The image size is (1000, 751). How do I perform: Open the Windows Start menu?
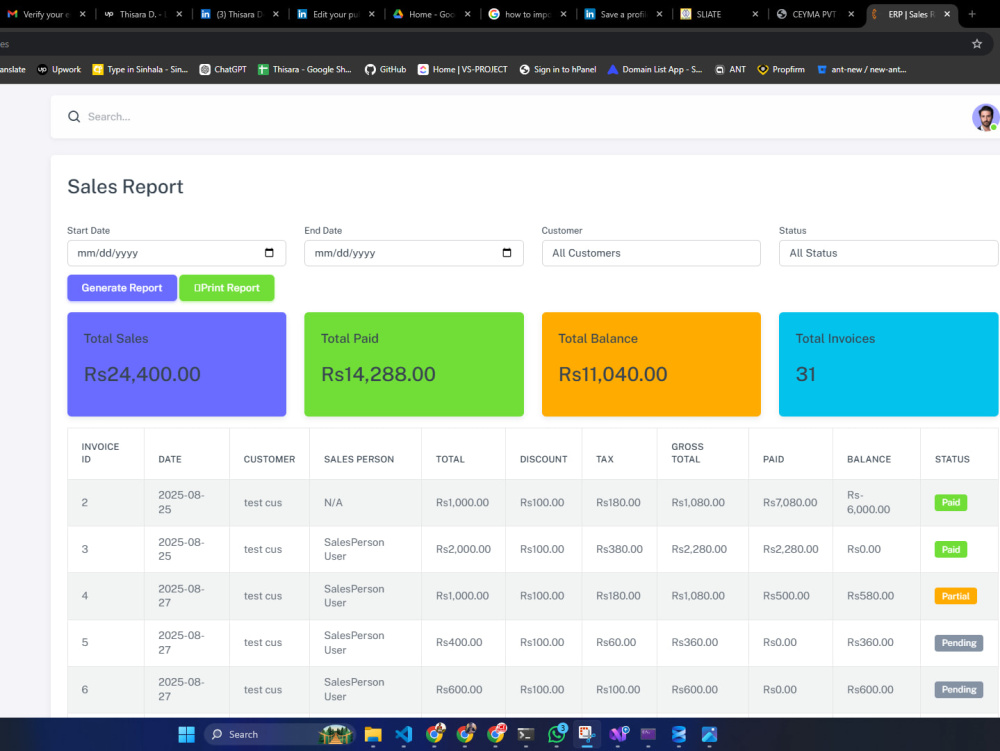(186, 734)
